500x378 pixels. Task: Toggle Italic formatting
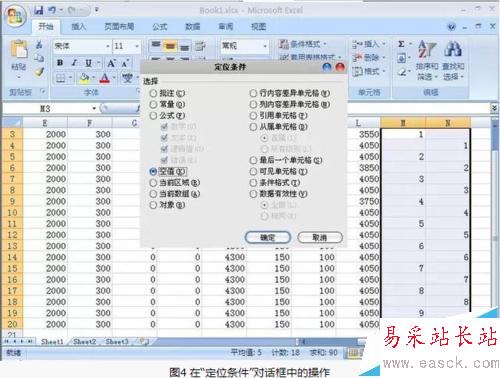pos(74,63)
